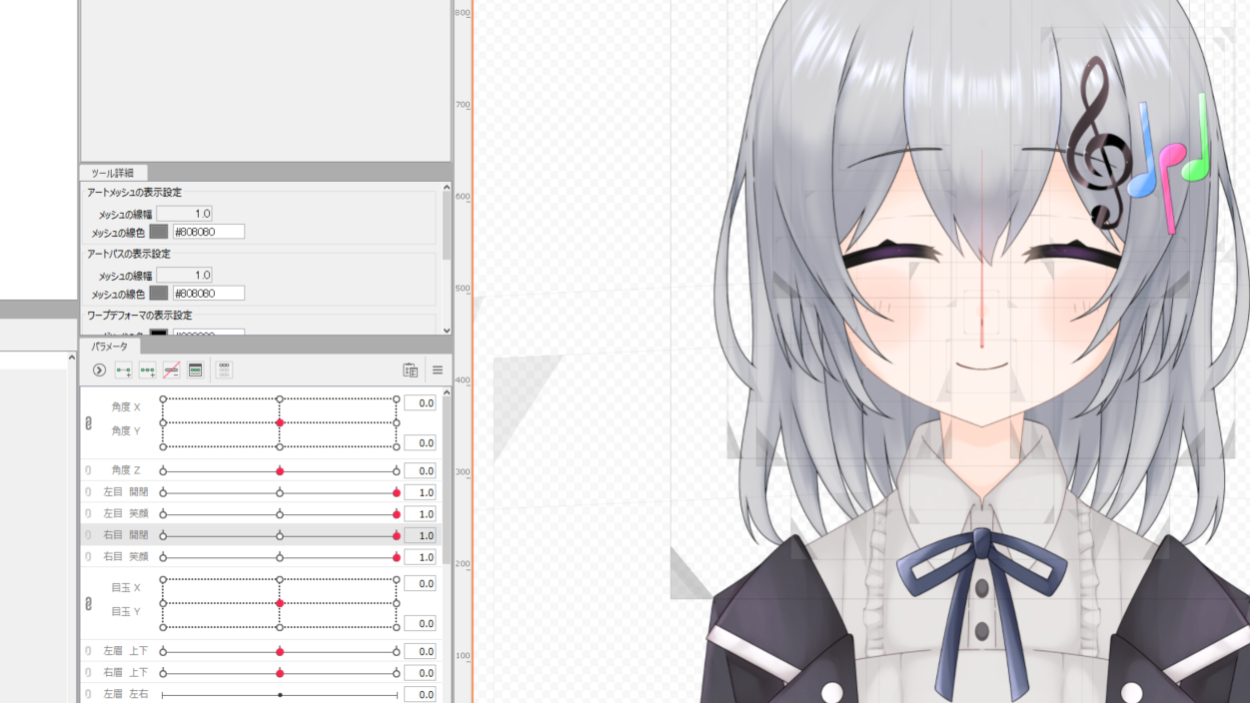Toggle the link icon beside 角度 Z

(88, 471)
